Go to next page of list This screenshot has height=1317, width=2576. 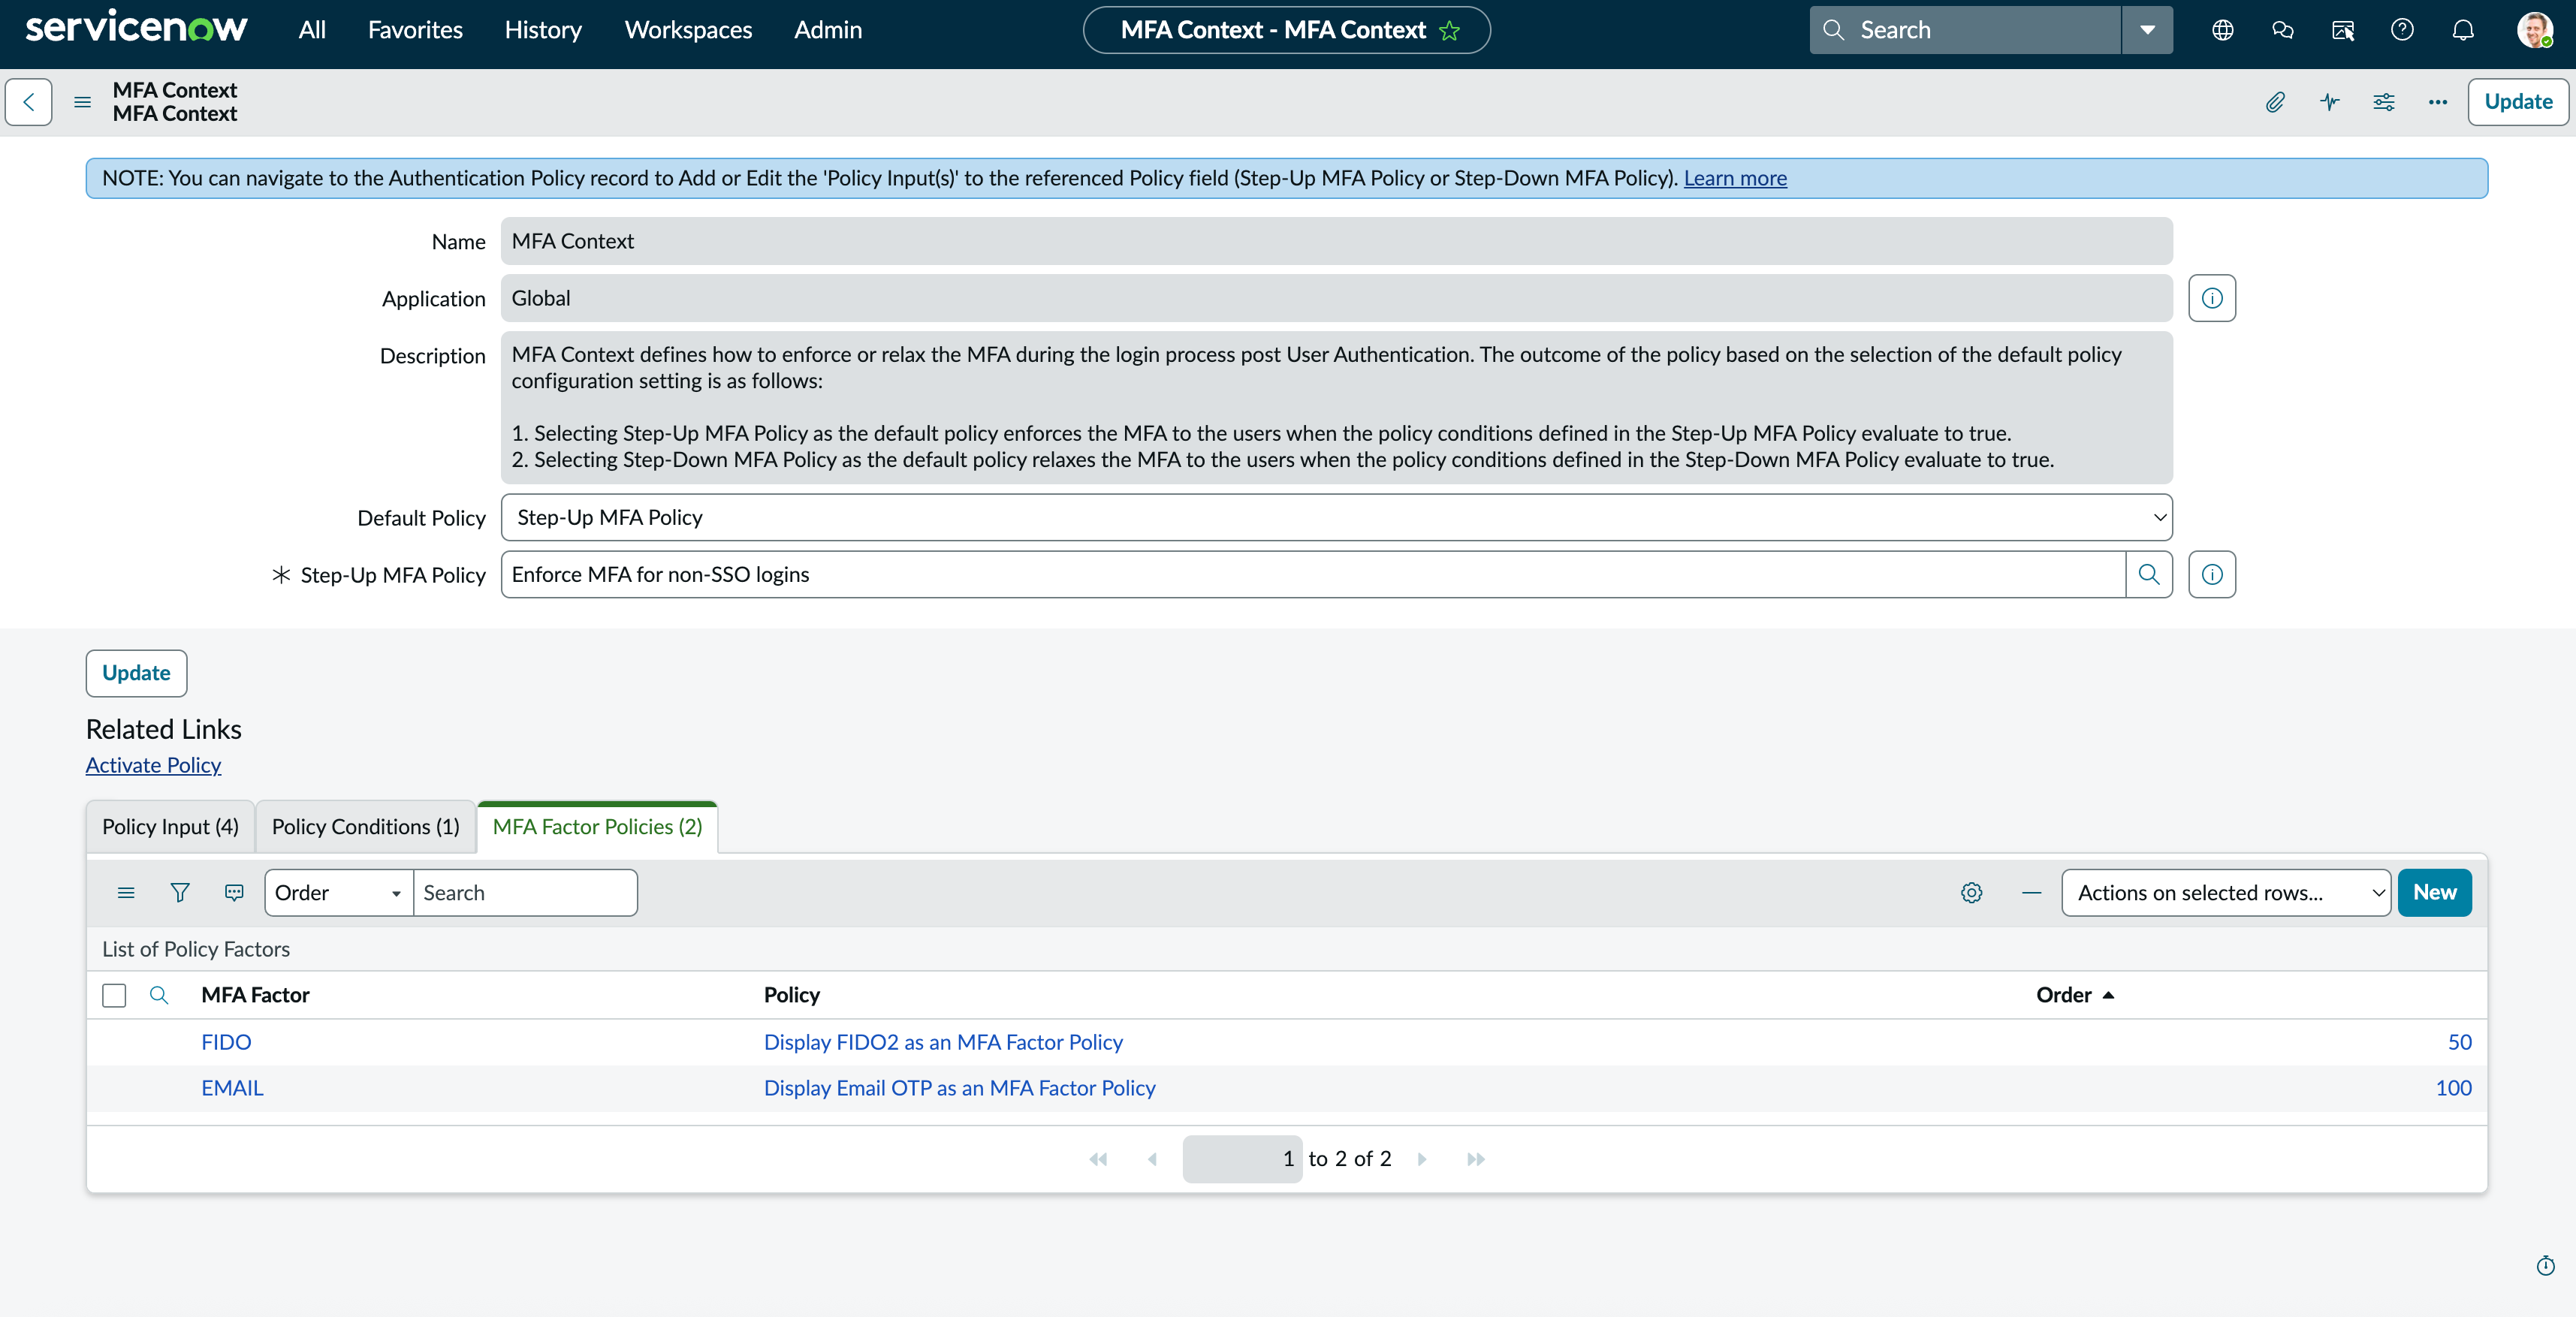(1422, 1159)
